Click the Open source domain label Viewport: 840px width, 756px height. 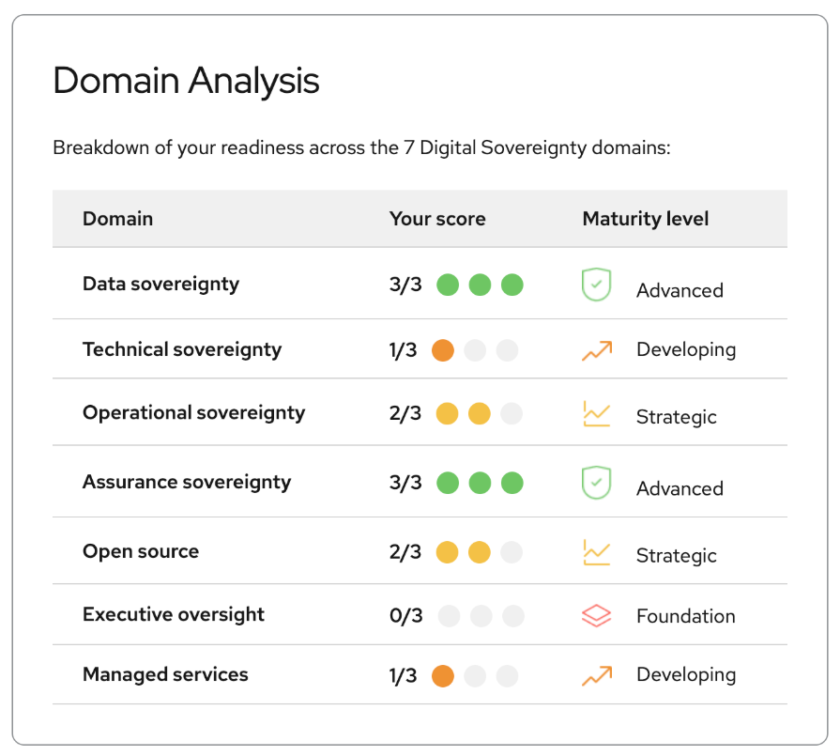pyautogui.click(x=141, y=551)
